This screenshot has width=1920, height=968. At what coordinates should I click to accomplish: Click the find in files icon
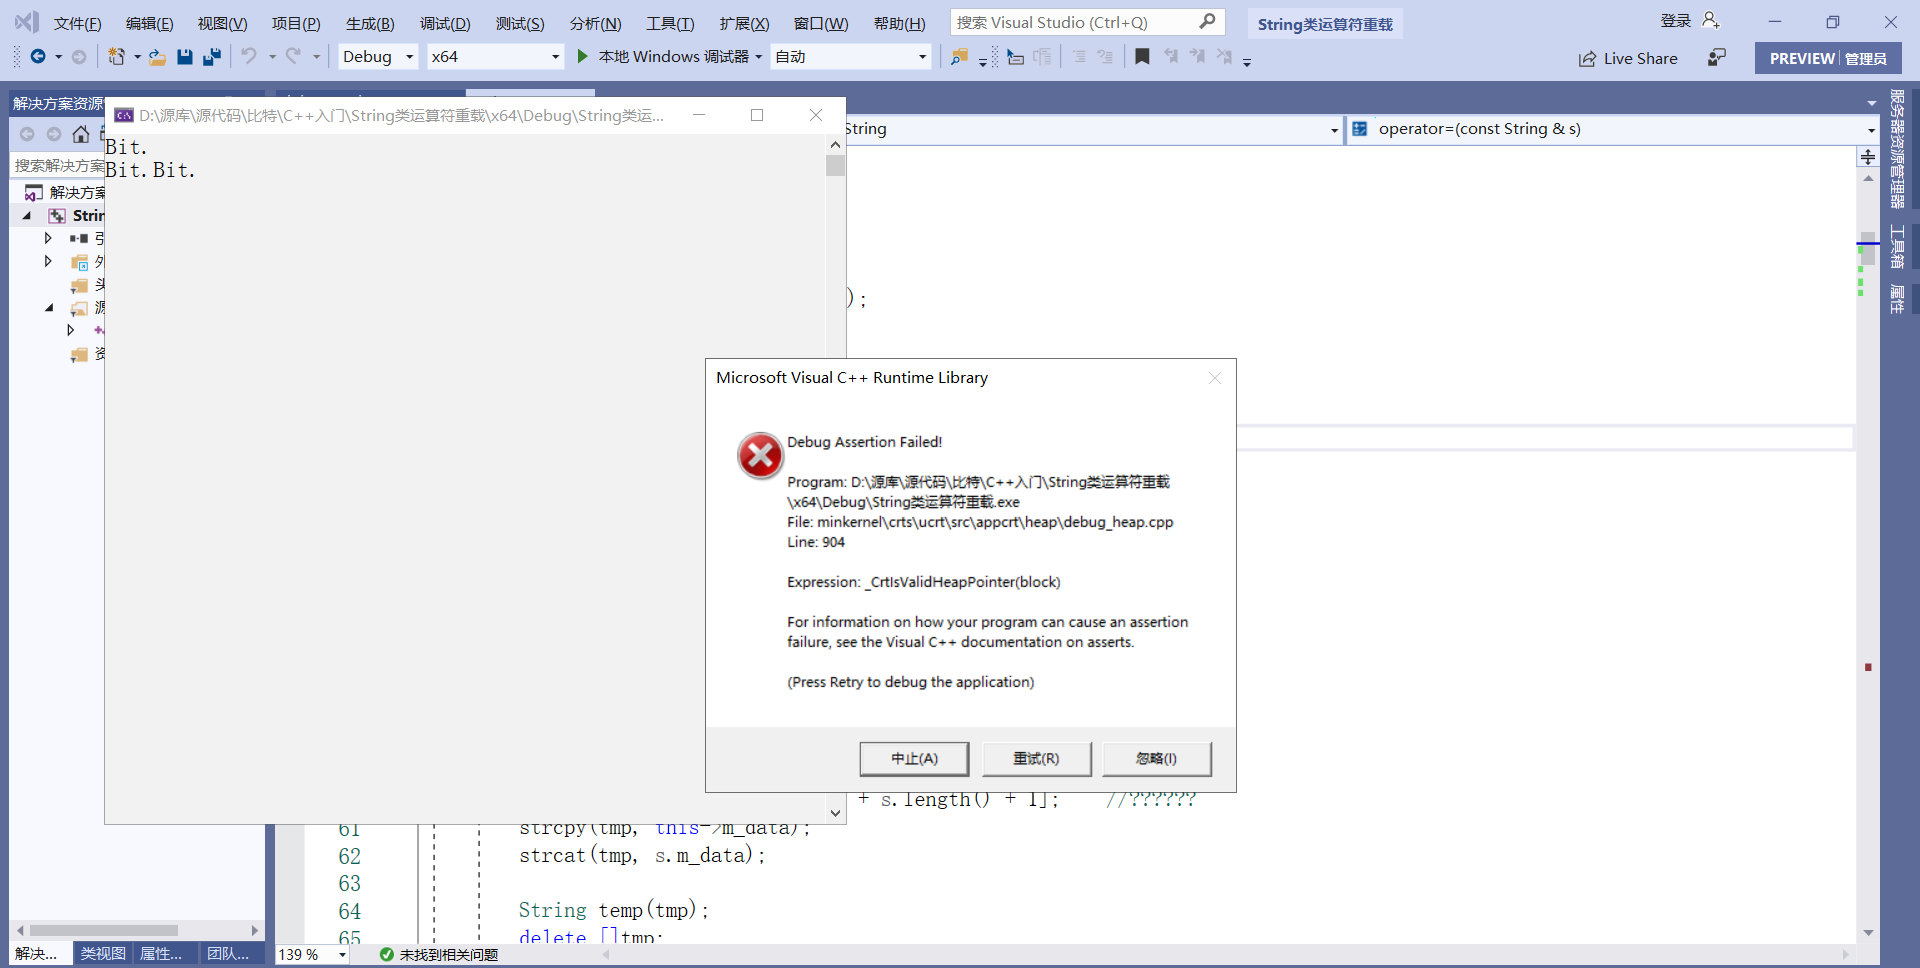[959, 57]
